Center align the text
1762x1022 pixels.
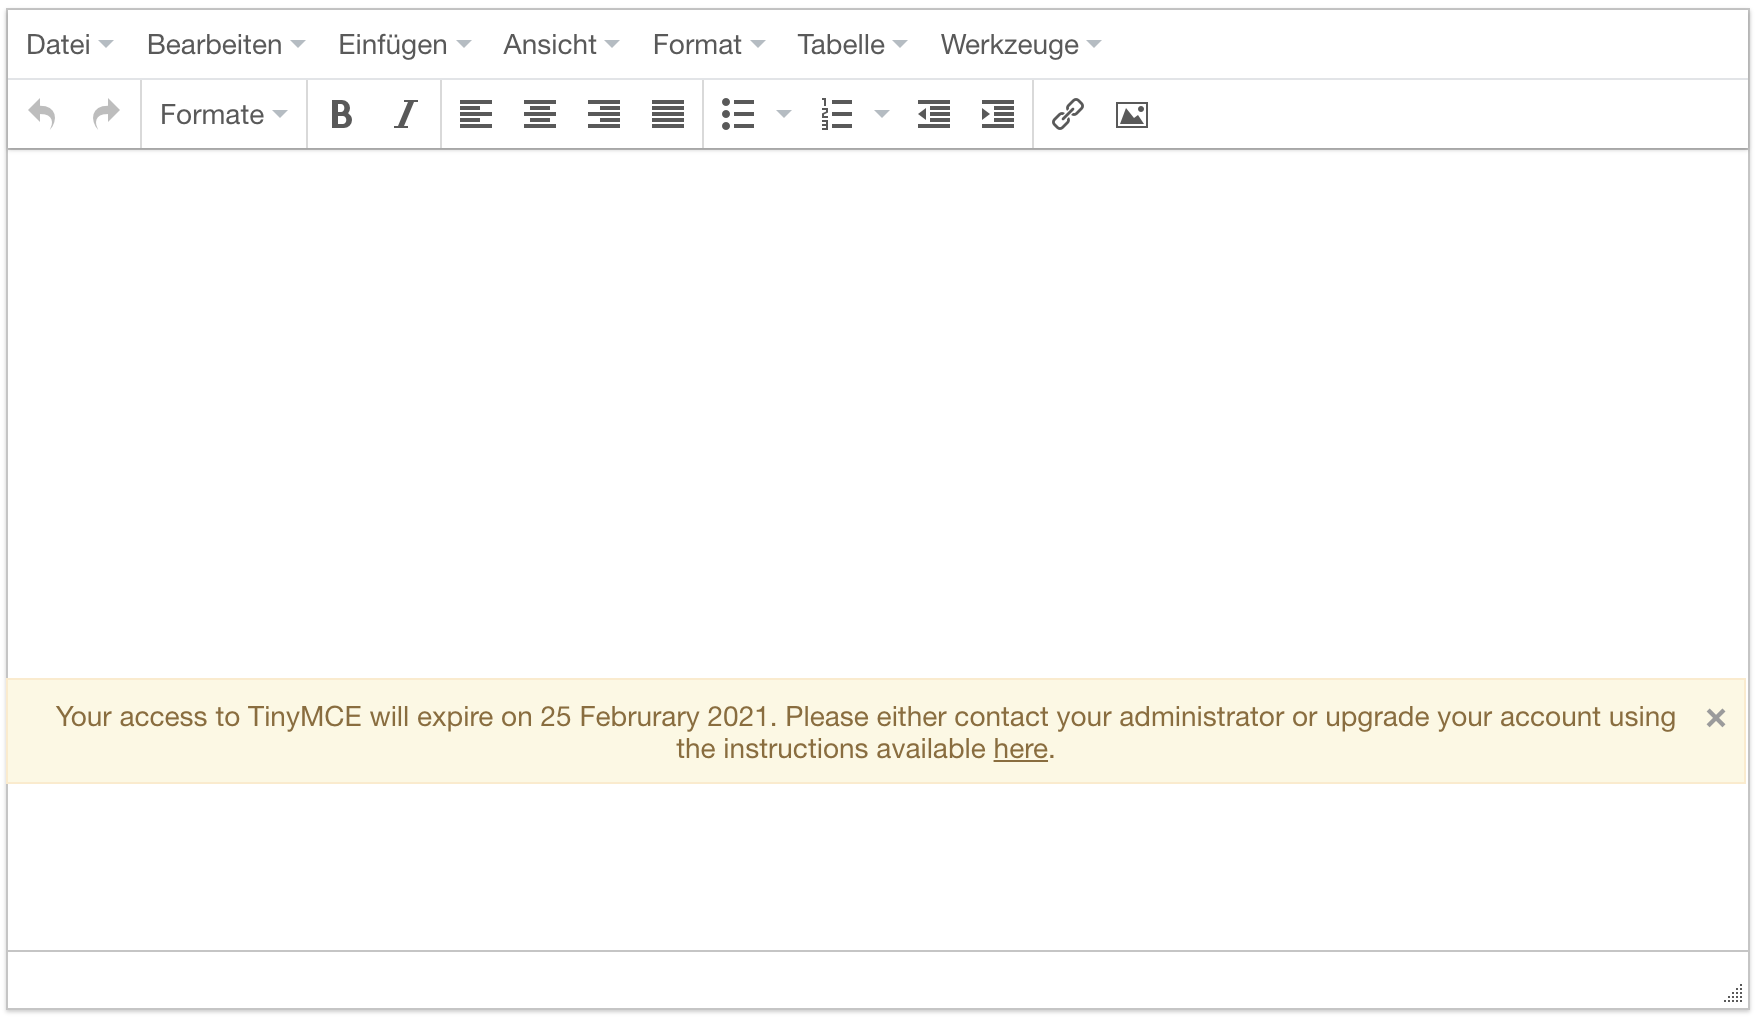(x=540, y=114)
